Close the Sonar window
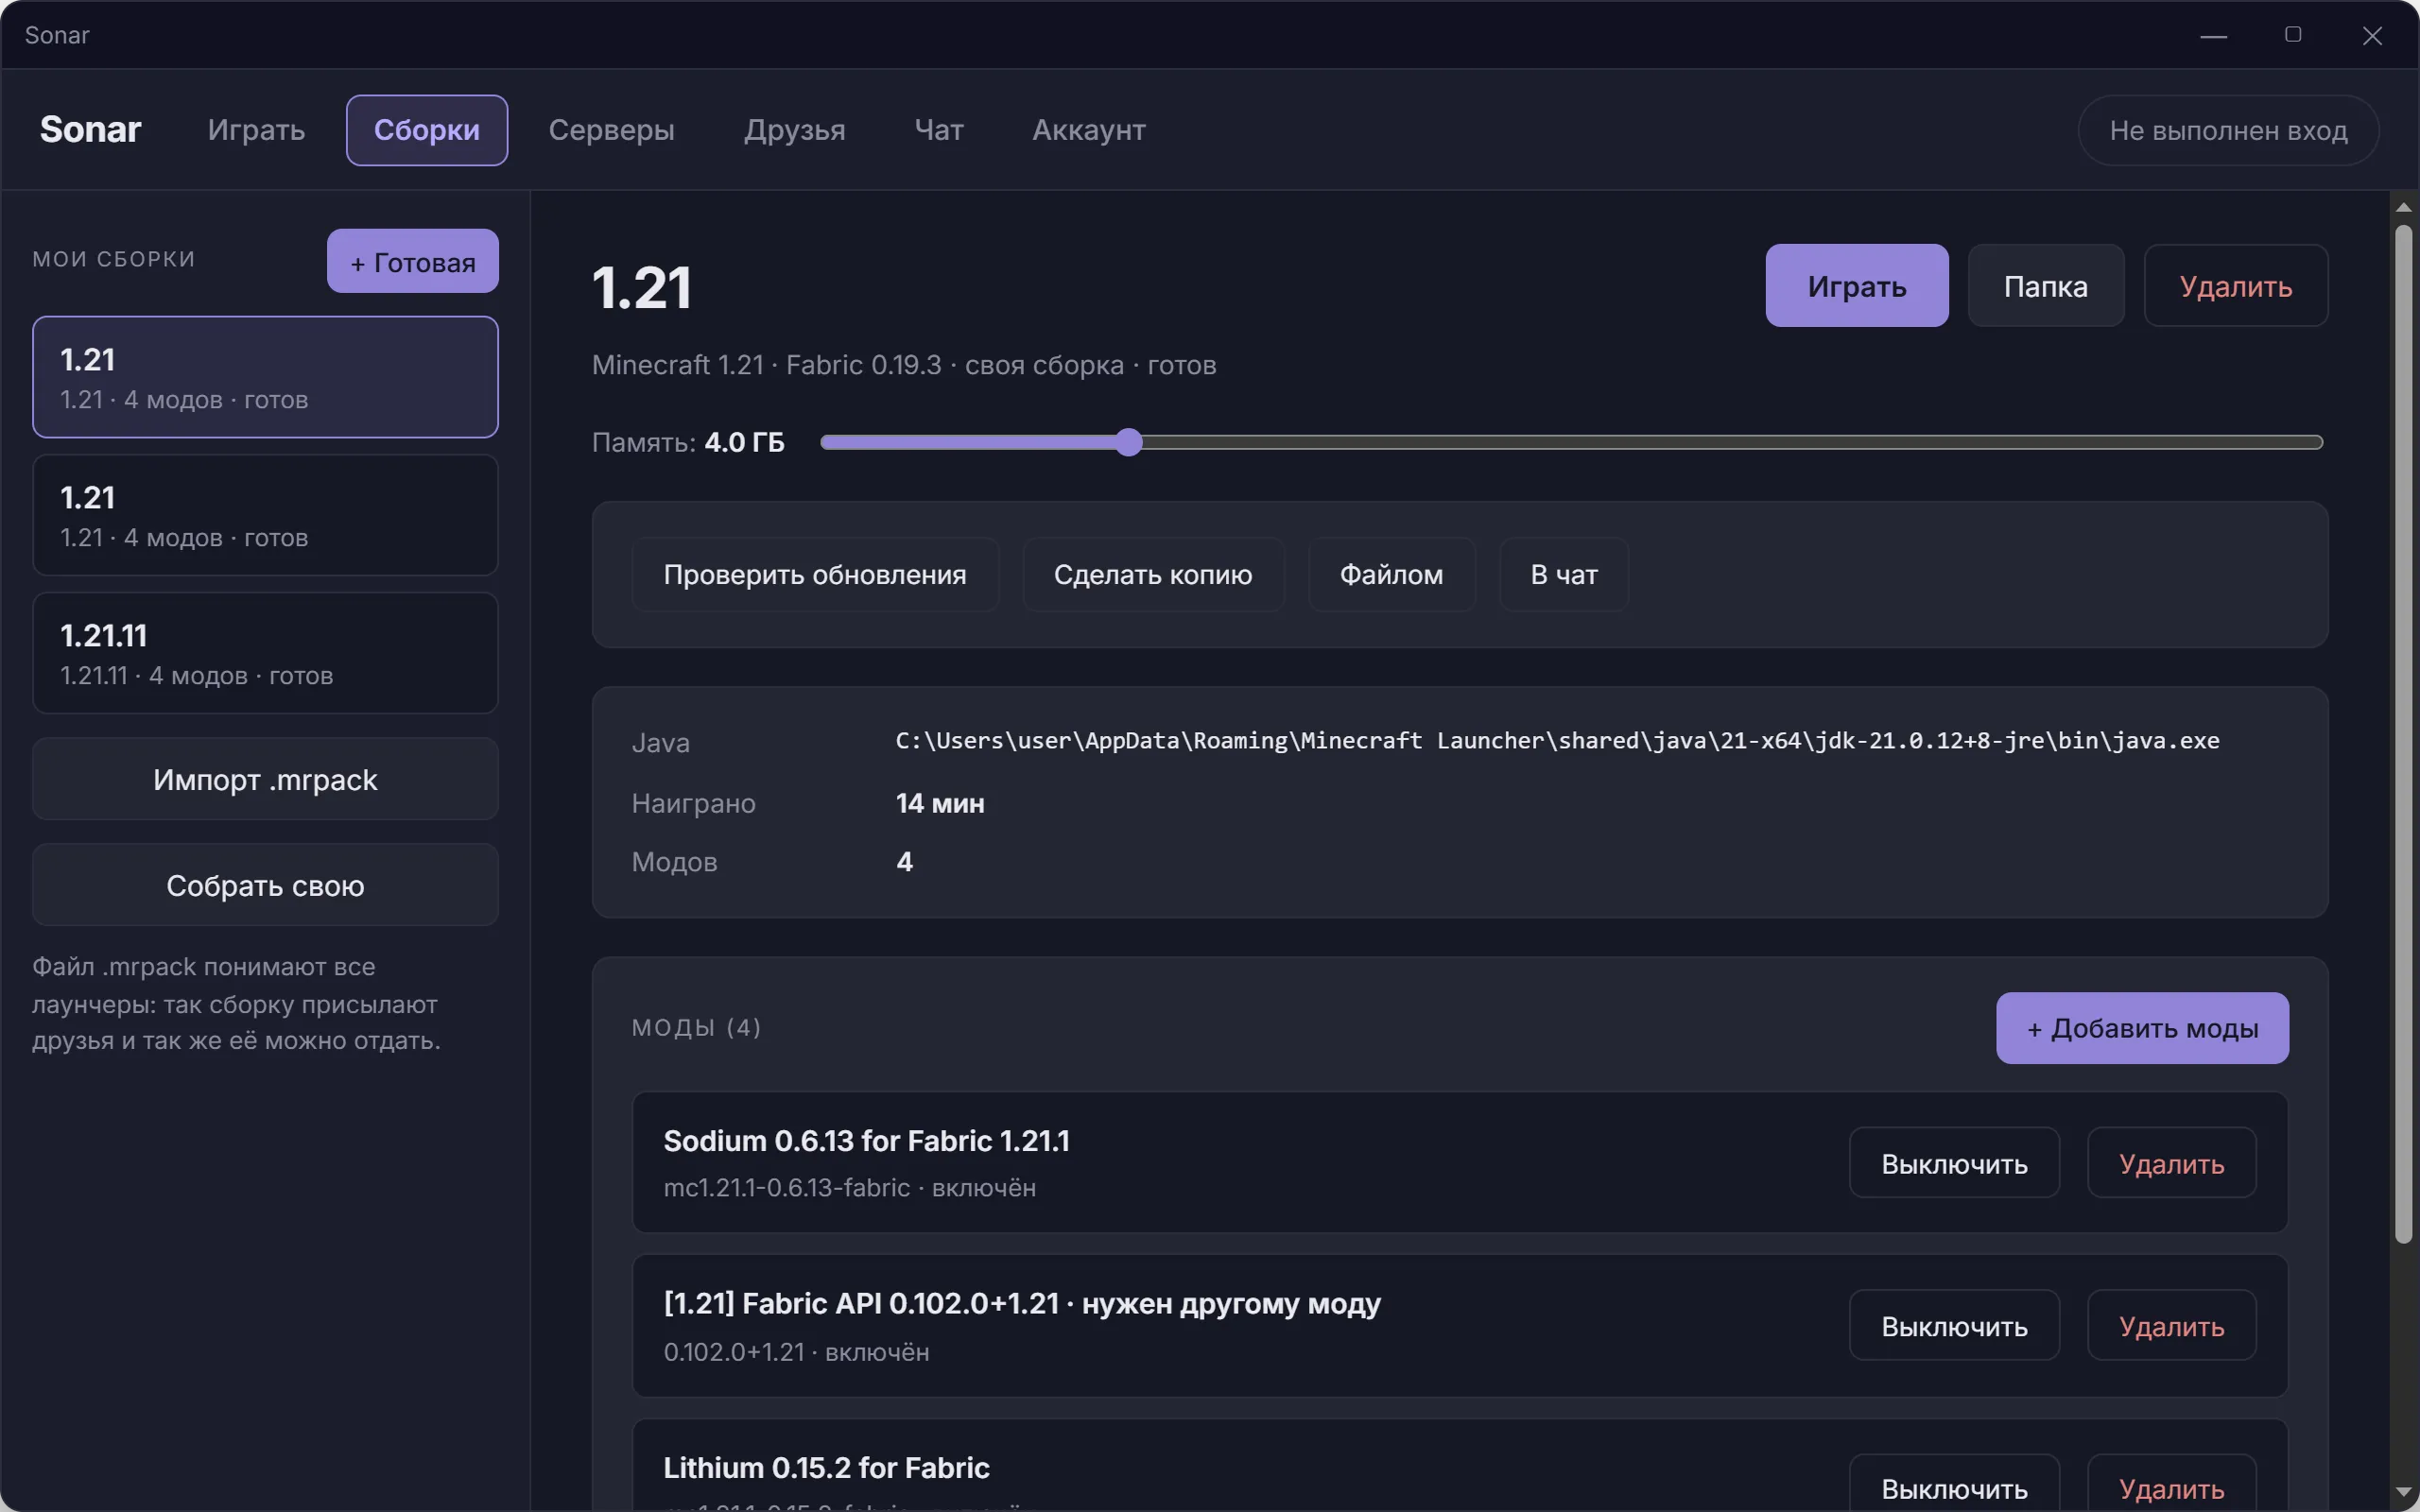The image size is (2420, 1512). click(2372, 36)
